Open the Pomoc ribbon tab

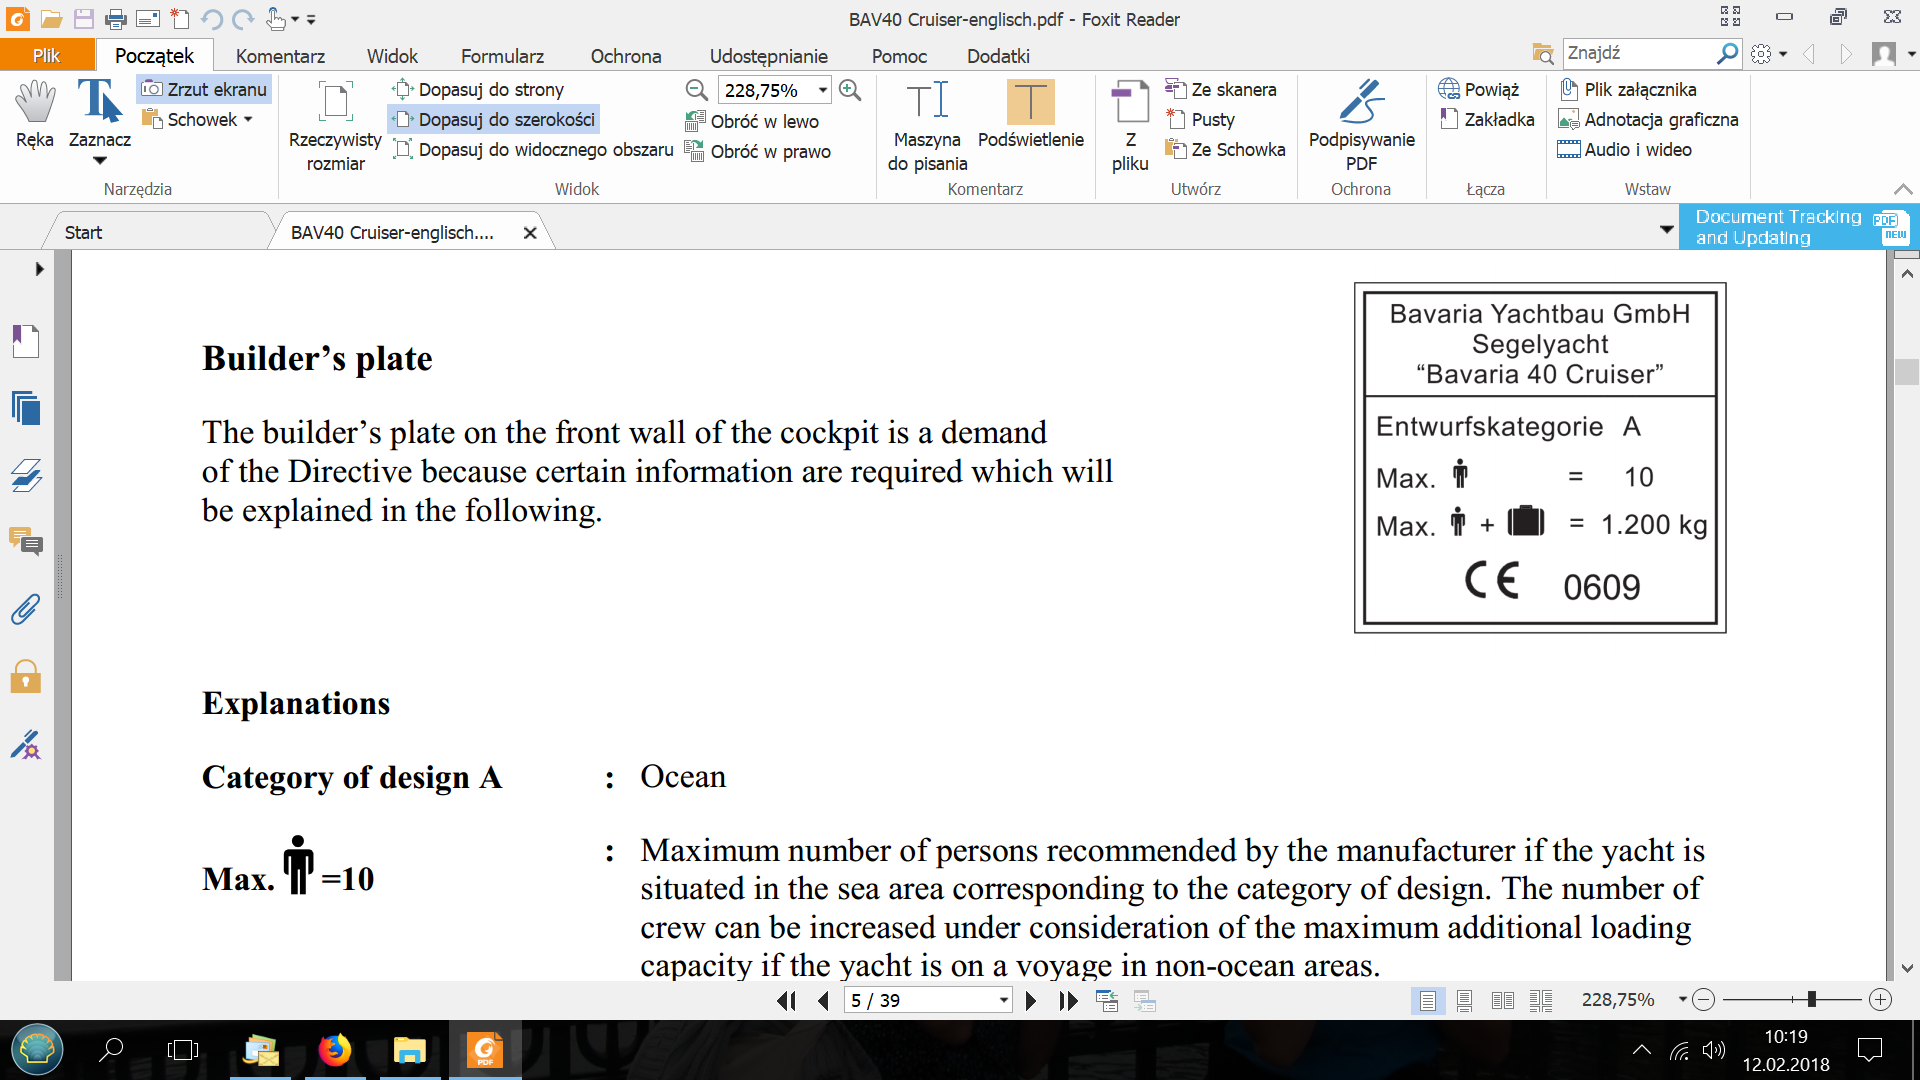coord(899,56)
